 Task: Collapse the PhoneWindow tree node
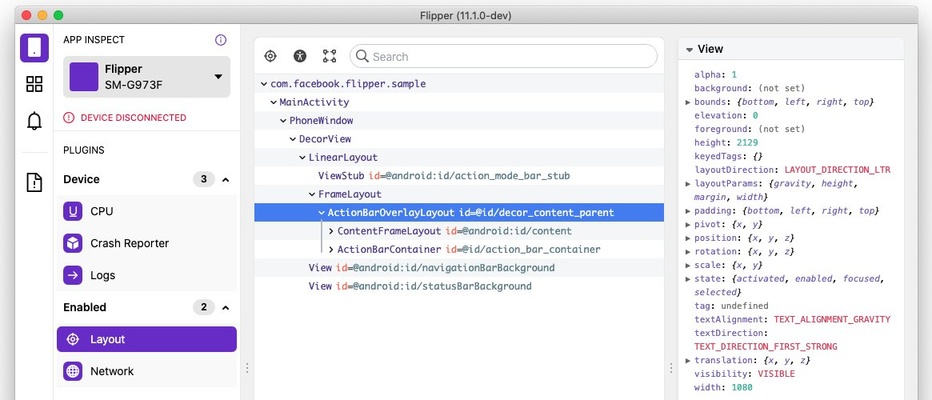284,121
